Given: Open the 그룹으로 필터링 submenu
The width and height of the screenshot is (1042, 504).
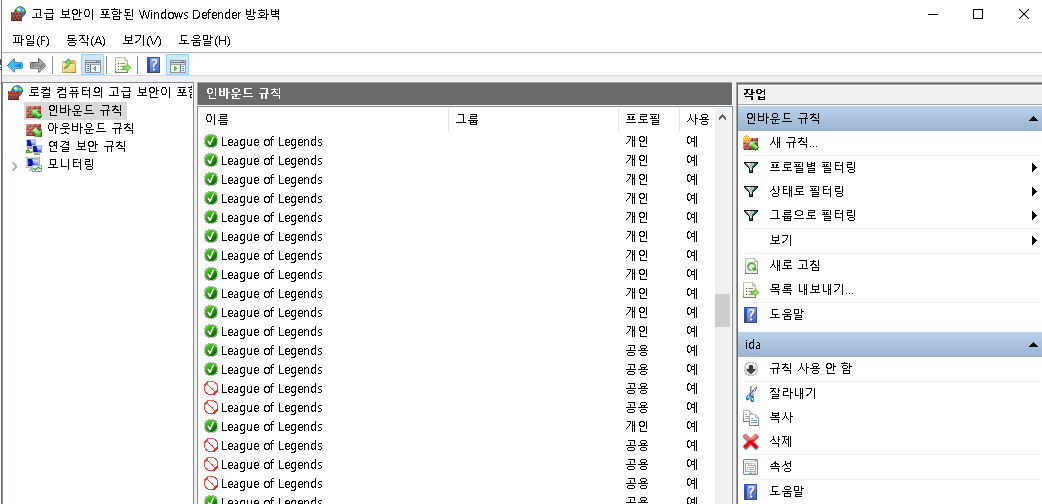Looking at the screenshot, I should [889, 215].
